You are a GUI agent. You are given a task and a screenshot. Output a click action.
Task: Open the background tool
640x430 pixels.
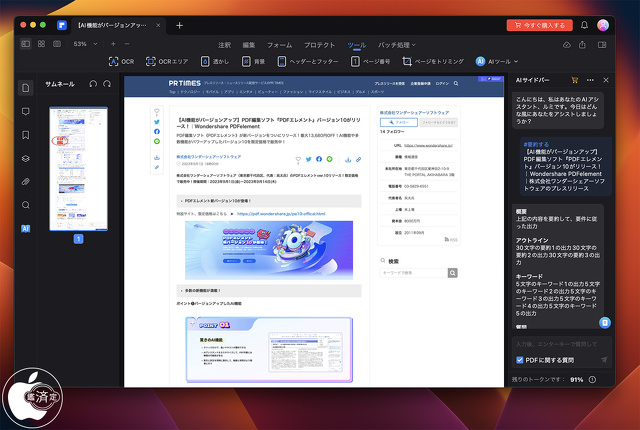coord(253,62)
